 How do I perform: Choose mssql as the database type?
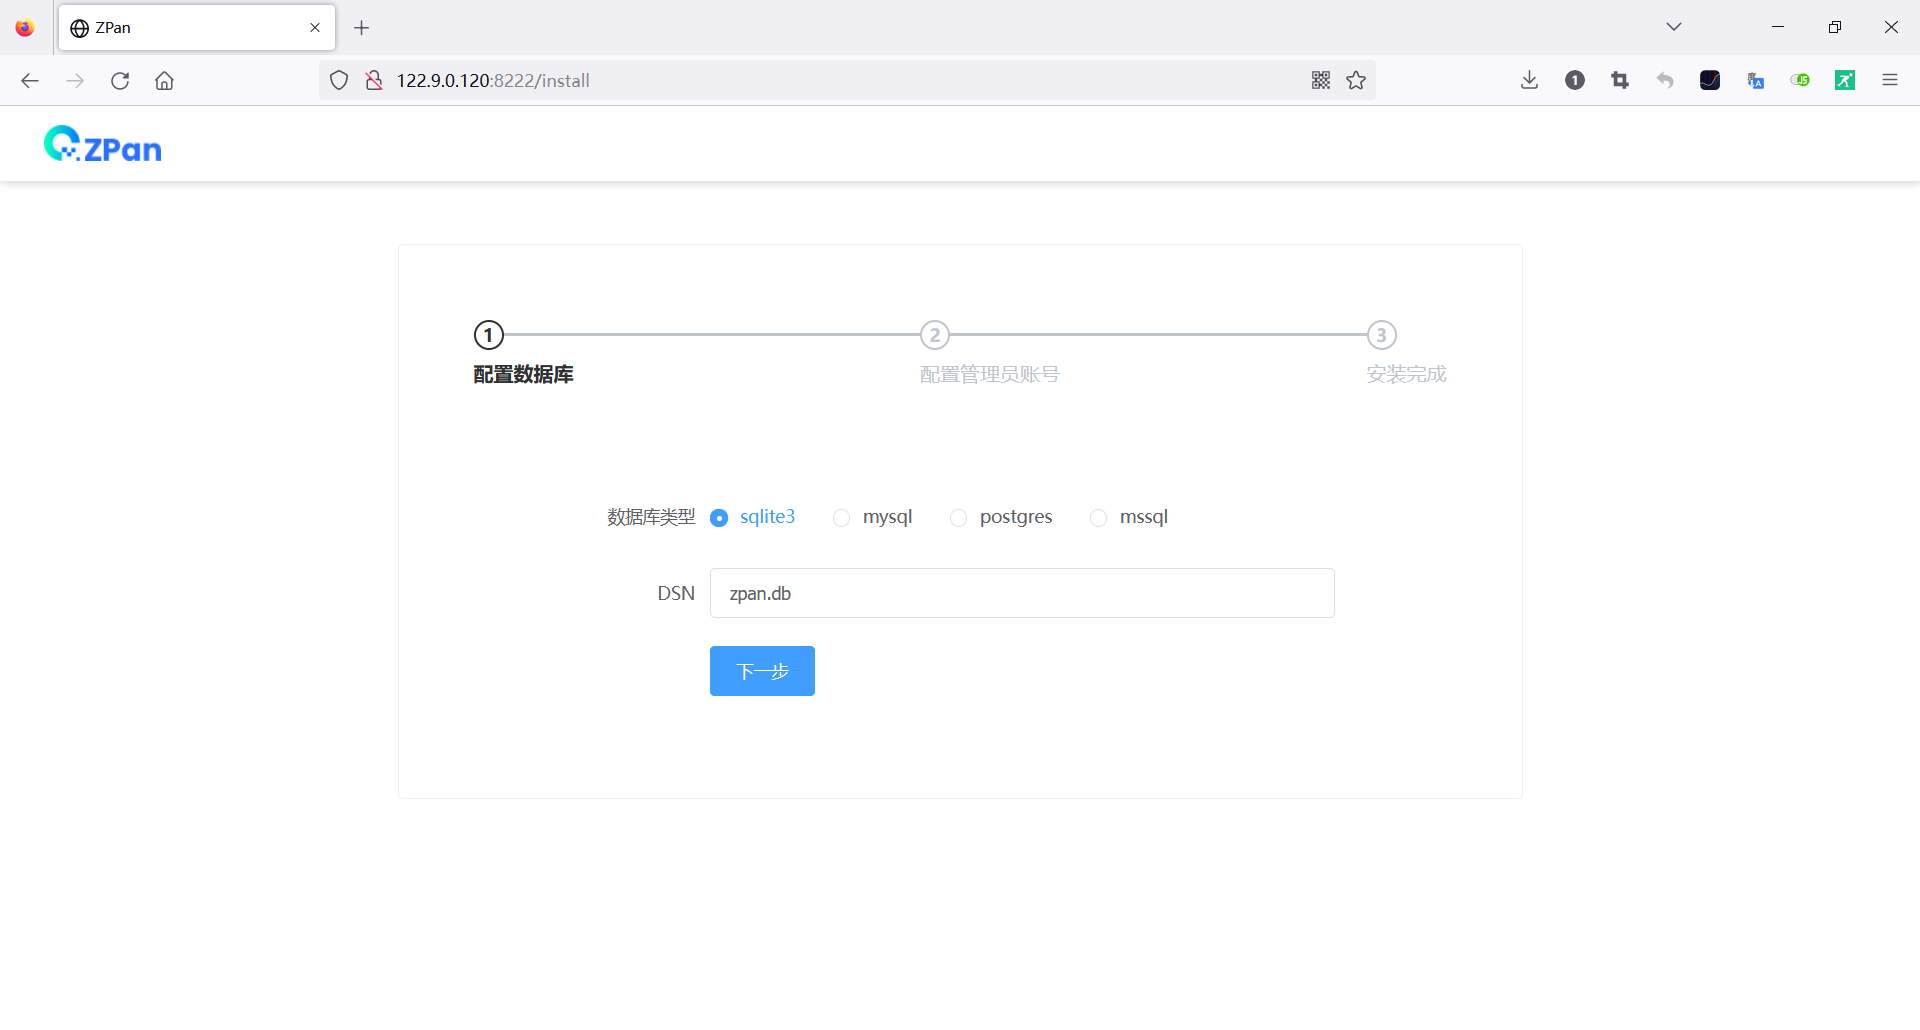pyautogui.click(x=1099, y=517)
